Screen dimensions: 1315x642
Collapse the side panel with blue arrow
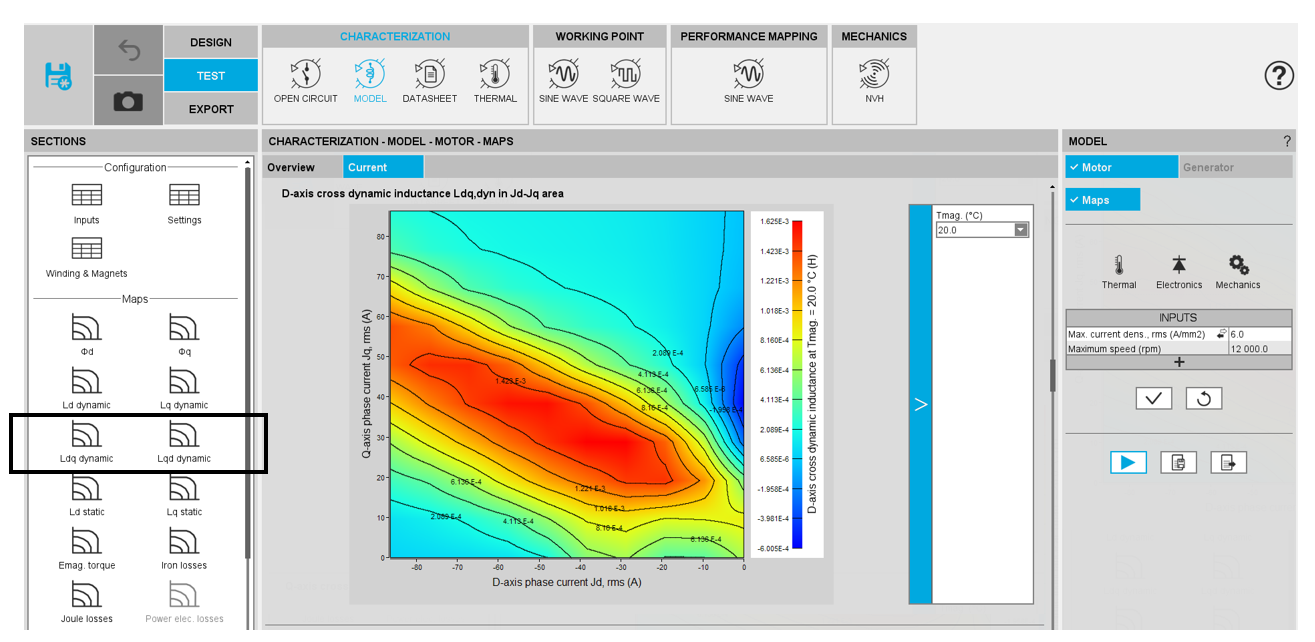(920, 404)
